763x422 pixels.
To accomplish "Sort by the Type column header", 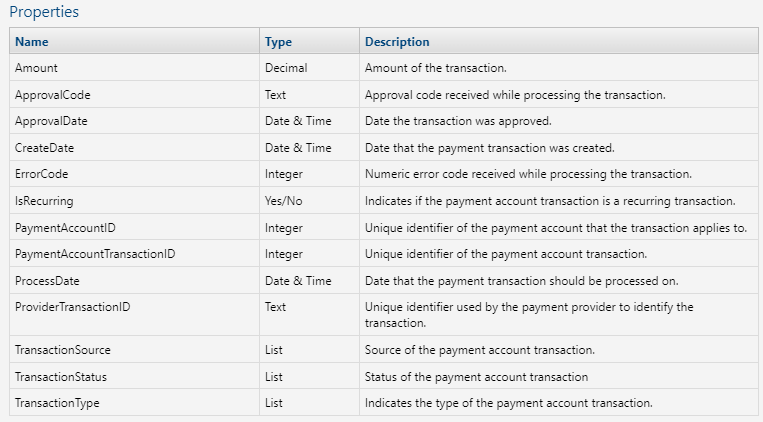I will click(278, 42).
